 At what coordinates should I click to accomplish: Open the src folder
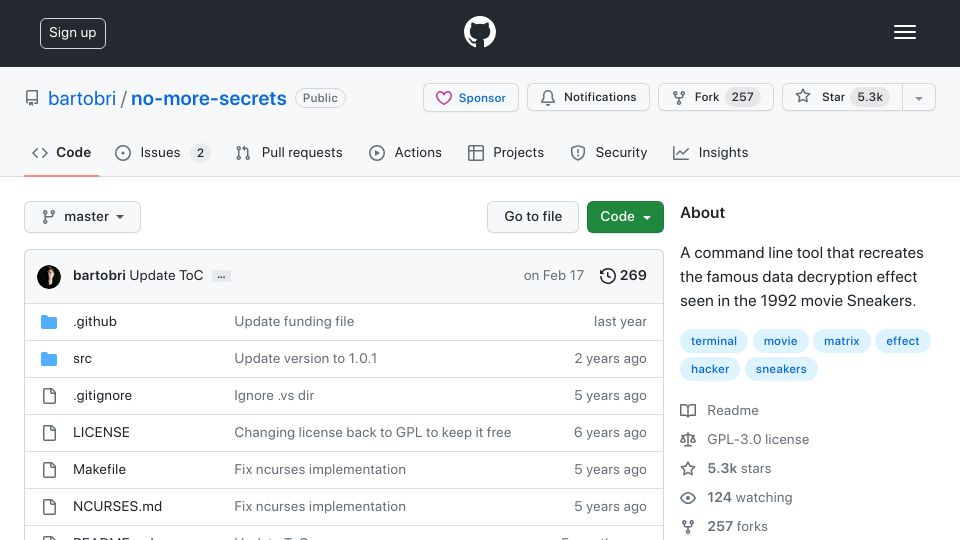(x=82, y=359)
